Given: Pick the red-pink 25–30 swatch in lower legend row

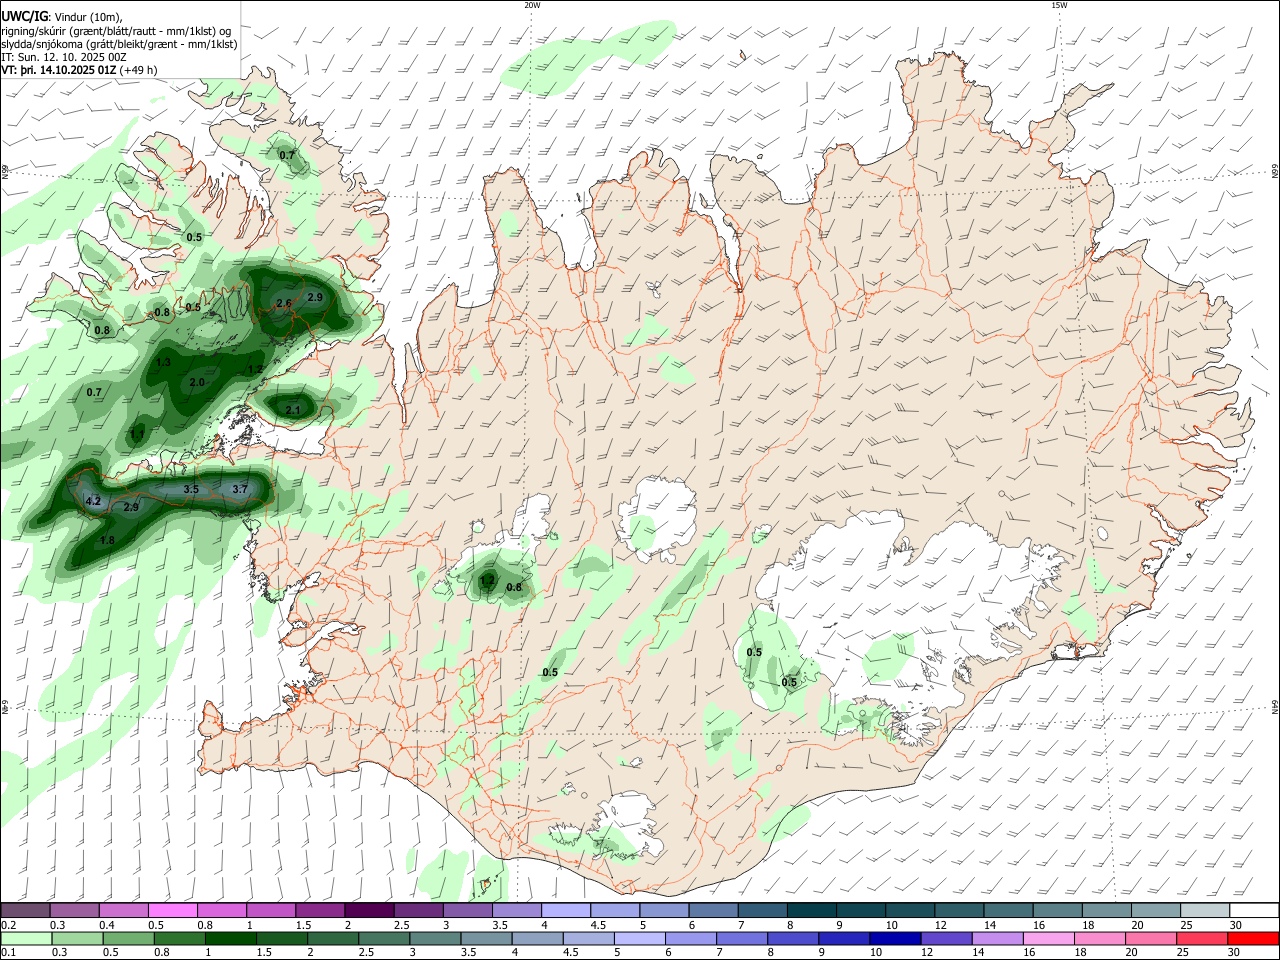Looking at the screenshot, I should (1203, 939).
